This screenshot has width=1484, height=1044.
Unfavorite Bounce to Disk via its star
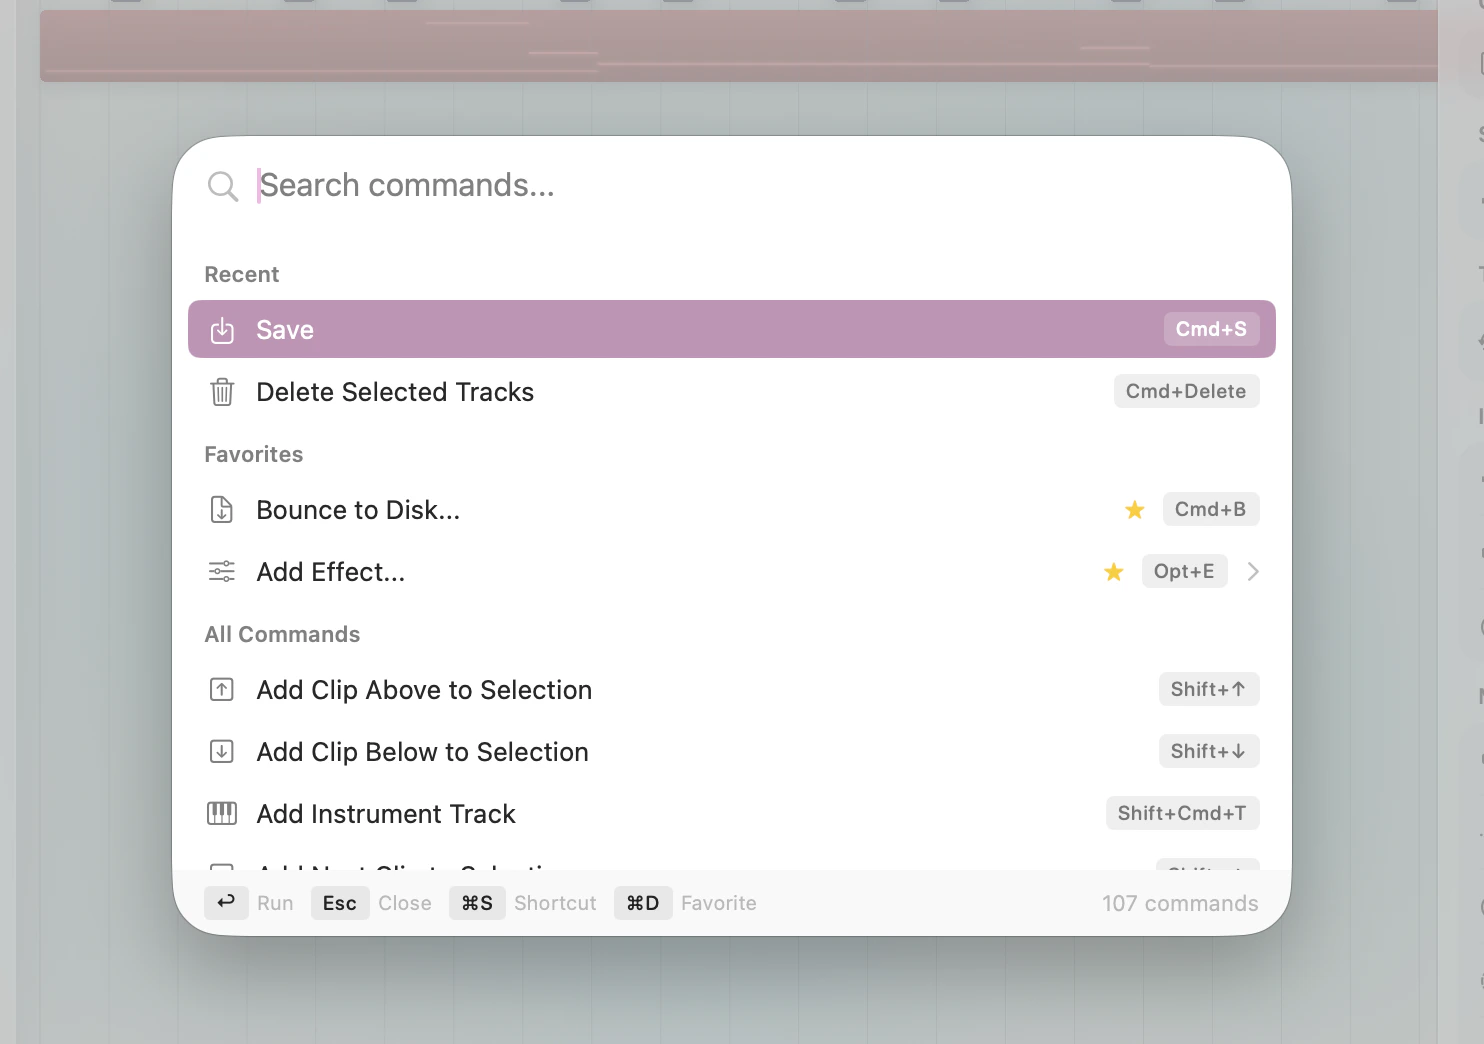[x=1135, y=510]
